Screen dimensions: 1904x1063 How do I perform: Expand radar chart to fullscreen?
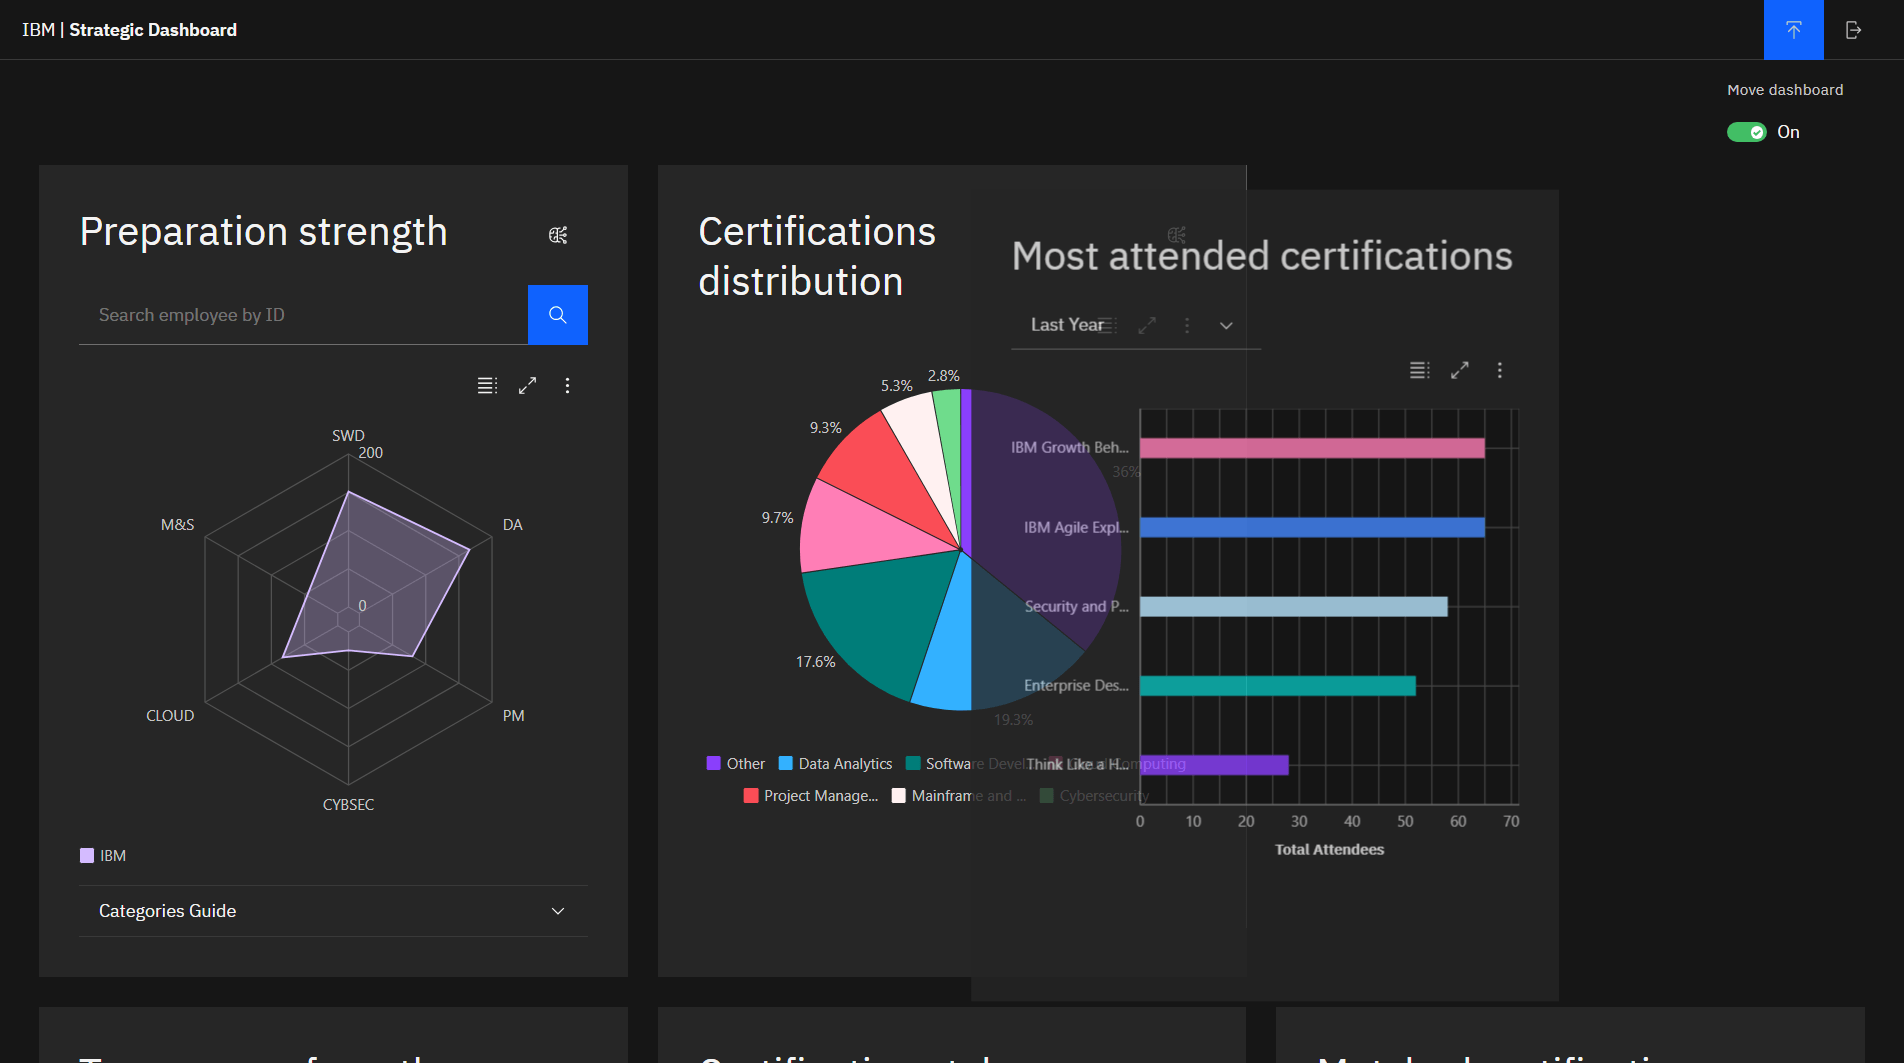[527, 386]
